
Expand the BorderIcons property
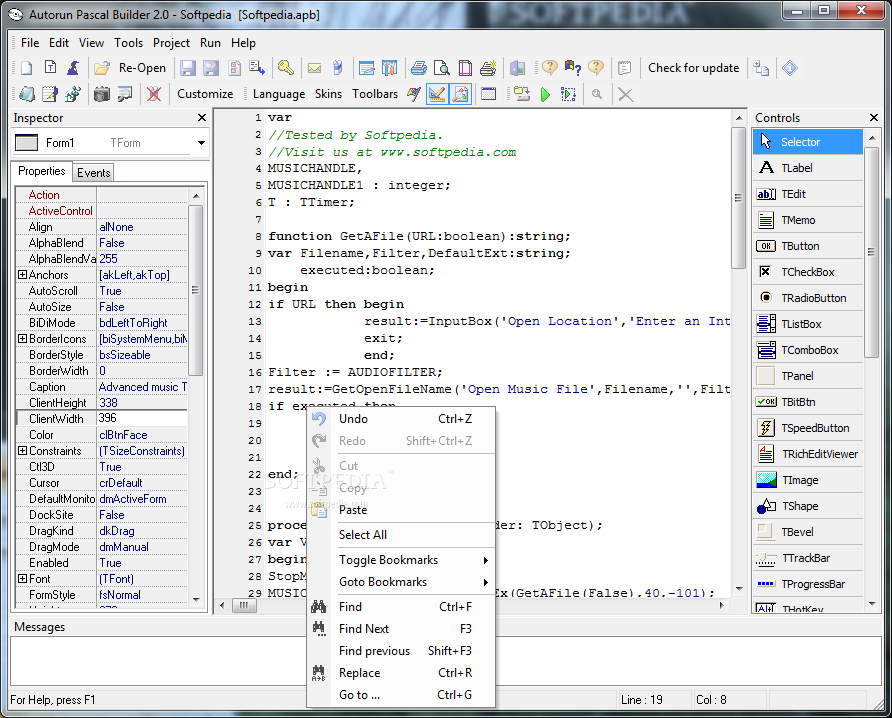click(22, 339)
